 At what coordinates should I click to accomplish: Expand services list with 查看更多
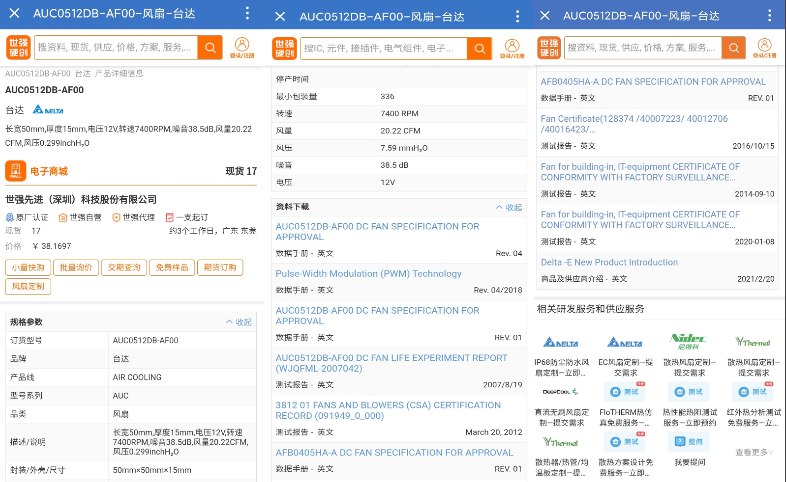tap(753, 452)
